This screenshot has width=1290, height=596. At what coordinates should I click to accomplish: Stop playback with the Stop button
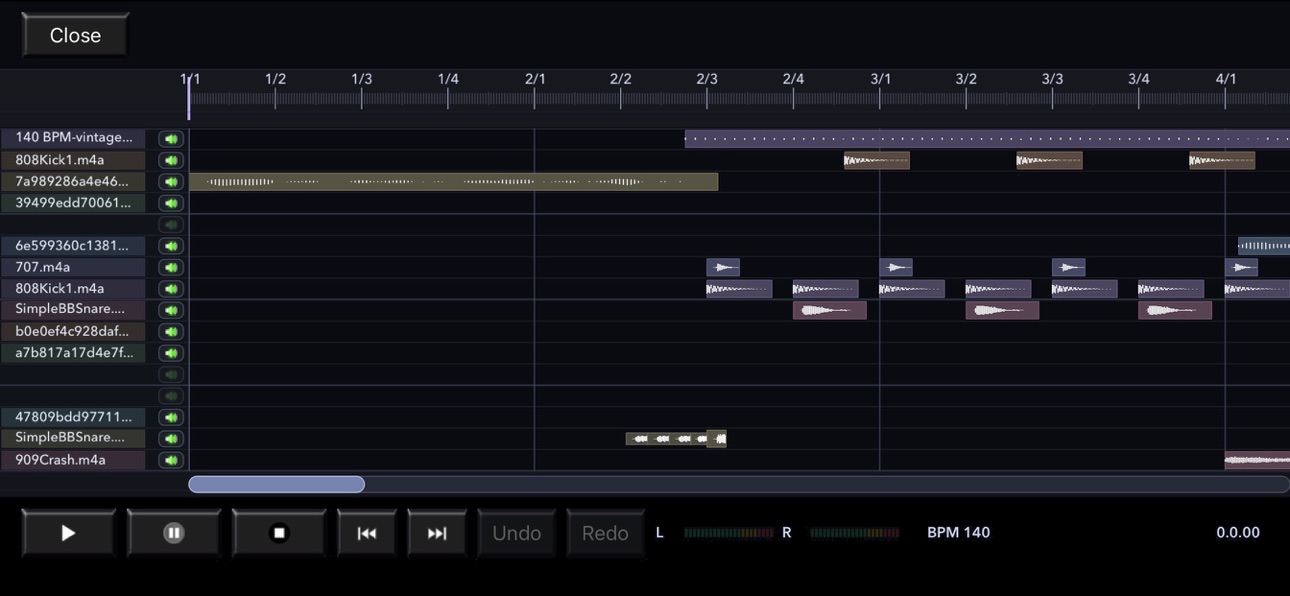[x=279, y=533]
